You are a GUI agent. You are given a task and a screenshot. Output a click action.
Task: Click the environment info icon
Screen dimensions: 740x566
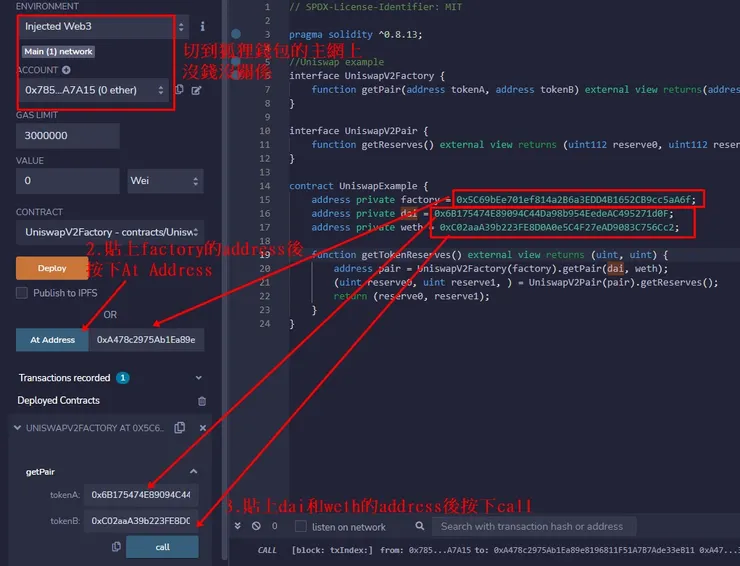point(202,26)
